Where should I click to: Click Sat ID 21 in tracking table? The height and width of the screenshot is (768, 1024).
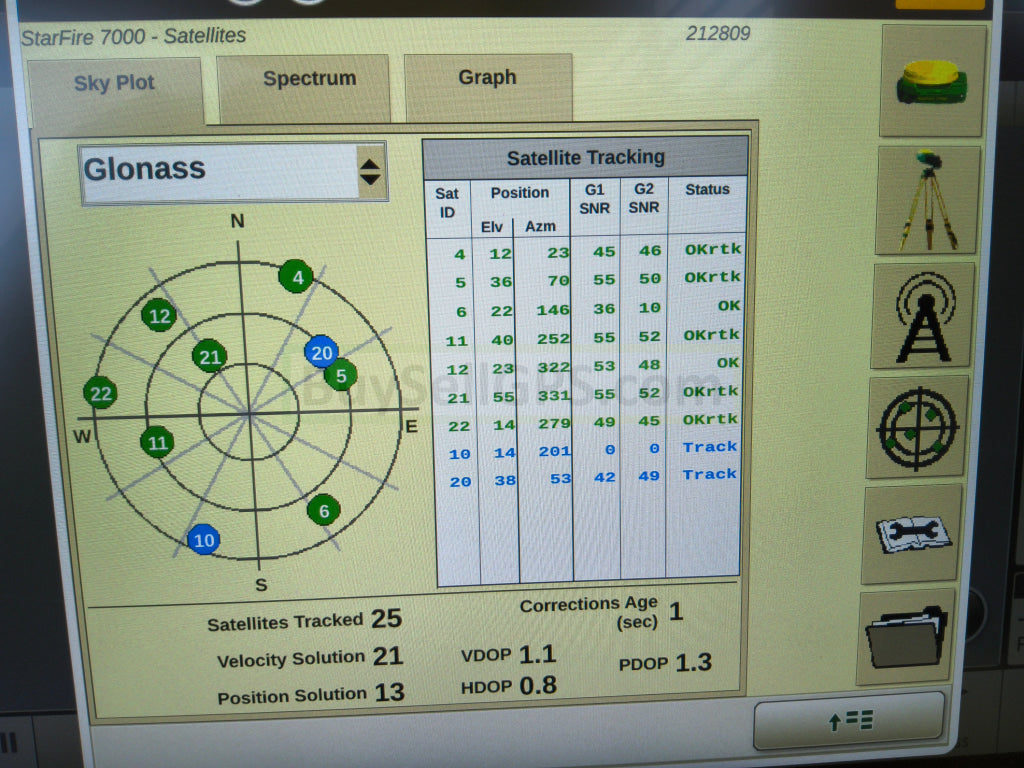coord(458,398)
